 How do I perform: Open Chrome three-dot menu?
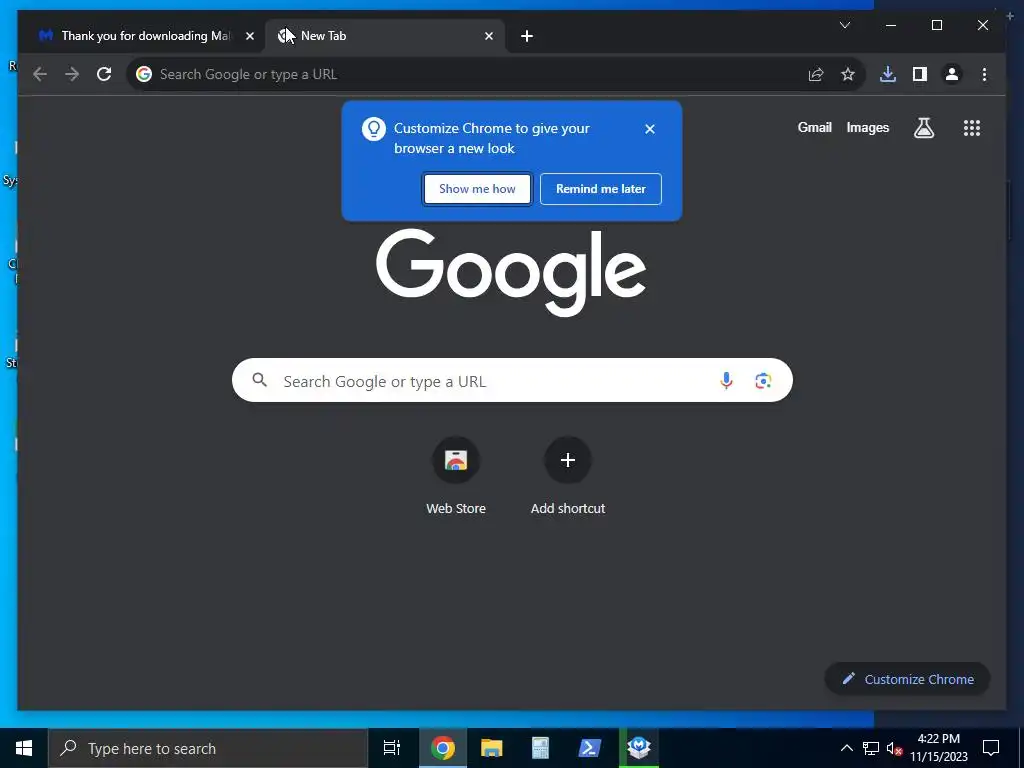pos(984,74)
